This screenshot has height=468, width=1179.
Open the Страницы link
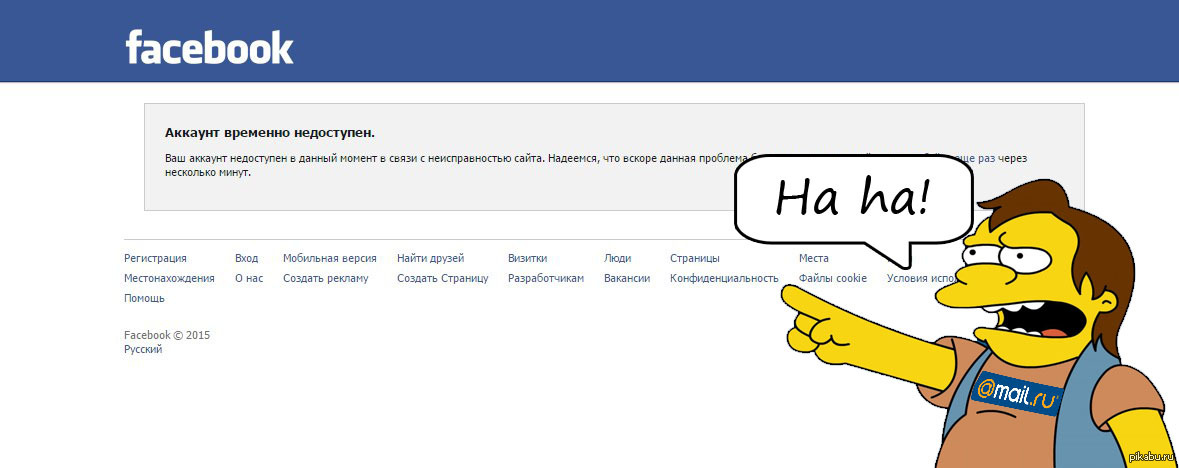(x=695, y=258)
